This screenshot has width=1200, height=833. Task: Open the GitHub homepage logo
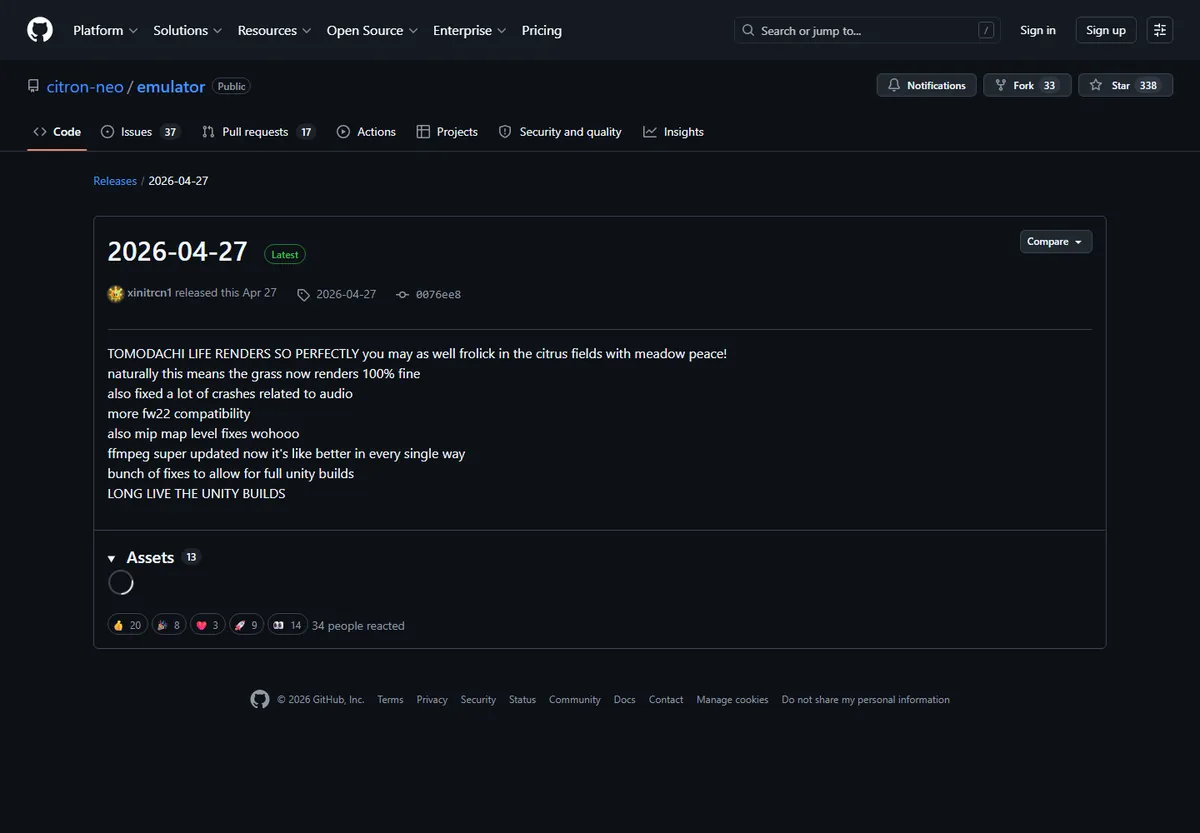[x=40, y=30]
